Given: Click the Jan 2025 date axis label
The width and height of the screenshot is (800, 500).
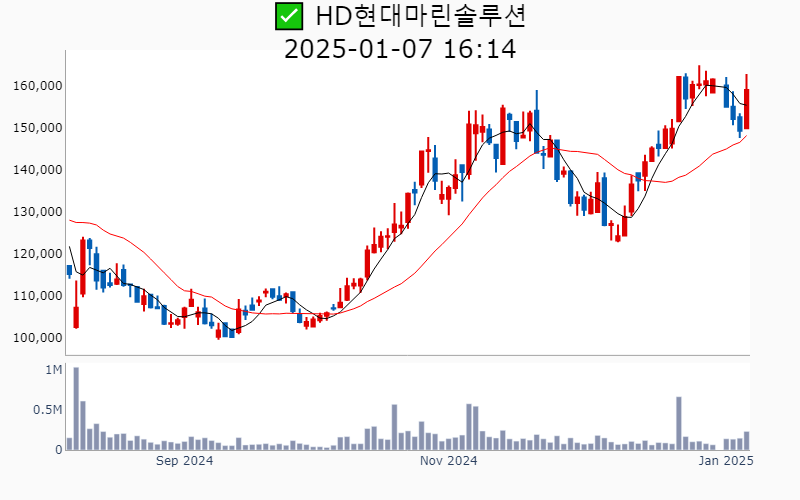Looking at the screenshot, I should [x=726, y=461].
